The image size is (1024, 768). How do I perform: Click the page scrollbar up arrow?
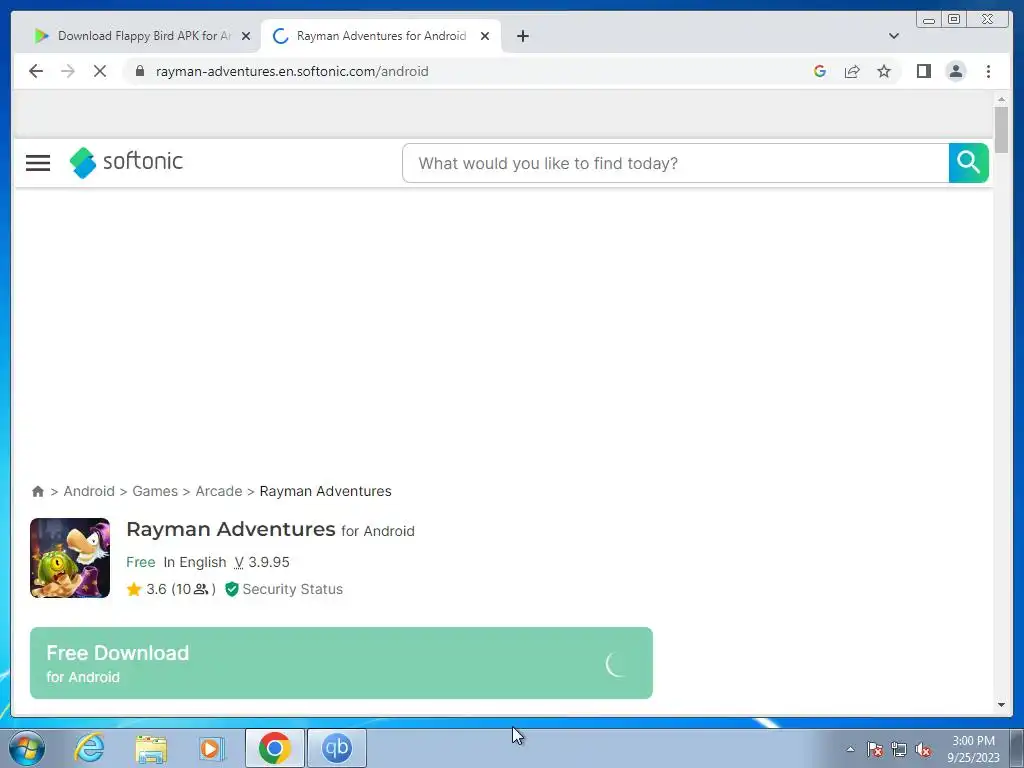(x=1001, y=99)
